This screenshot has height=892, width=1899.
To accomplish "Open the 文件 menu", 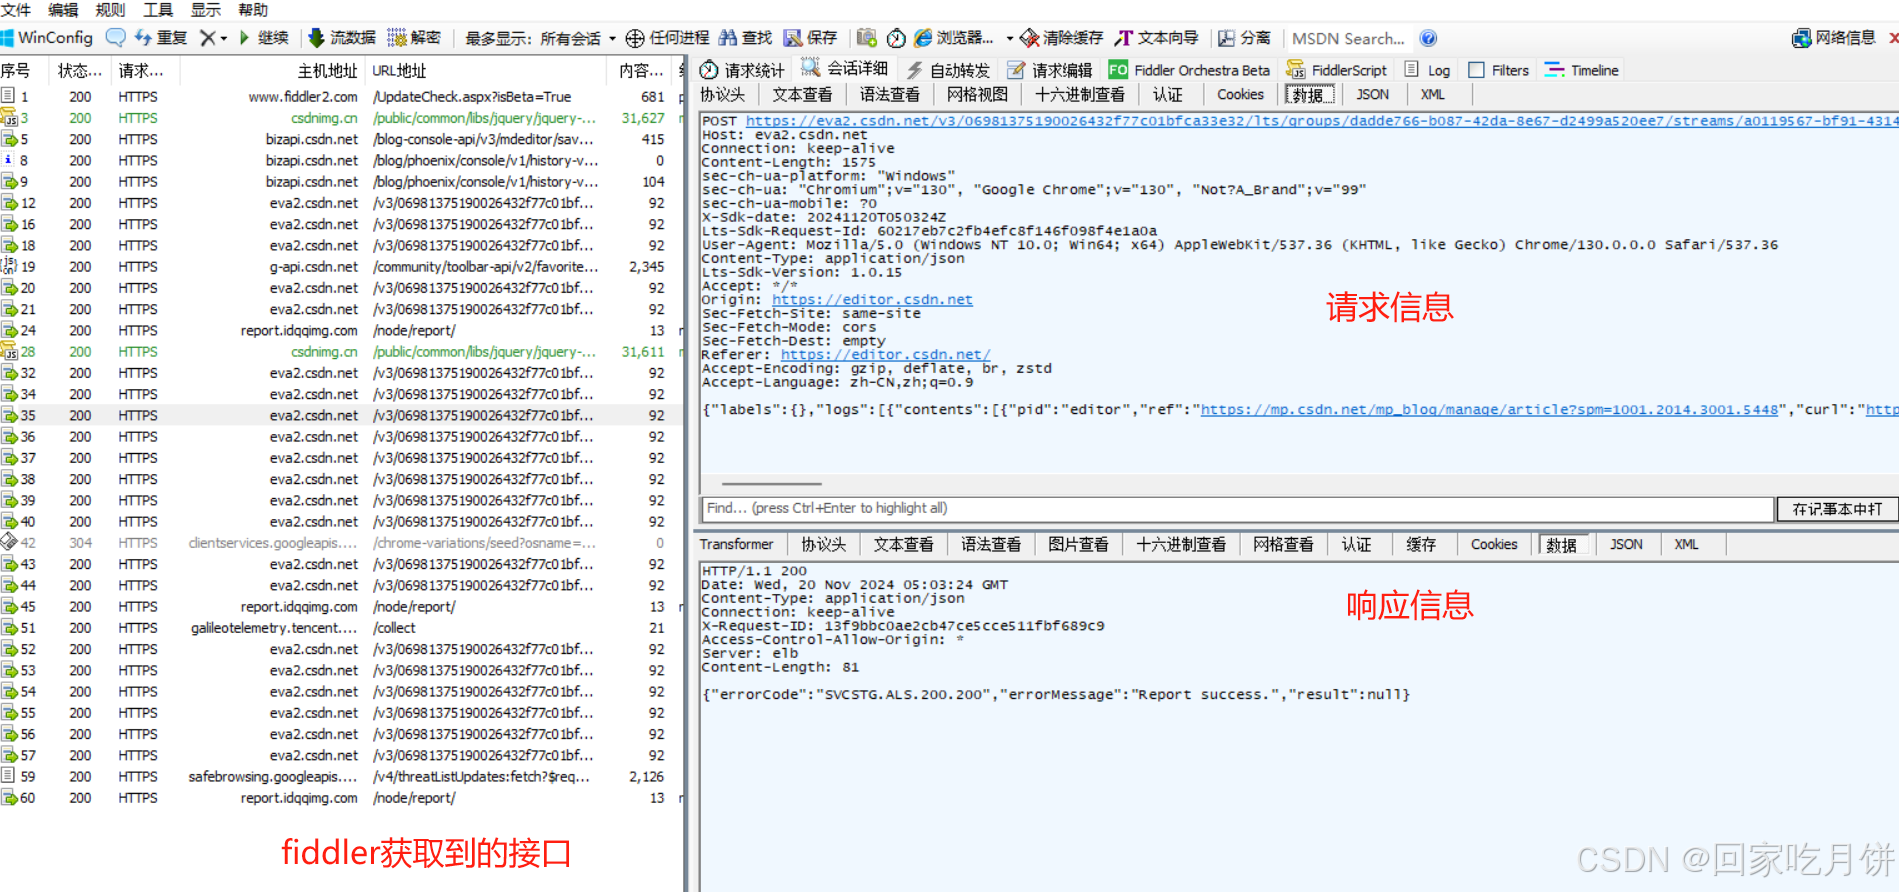I will (16, 10).
